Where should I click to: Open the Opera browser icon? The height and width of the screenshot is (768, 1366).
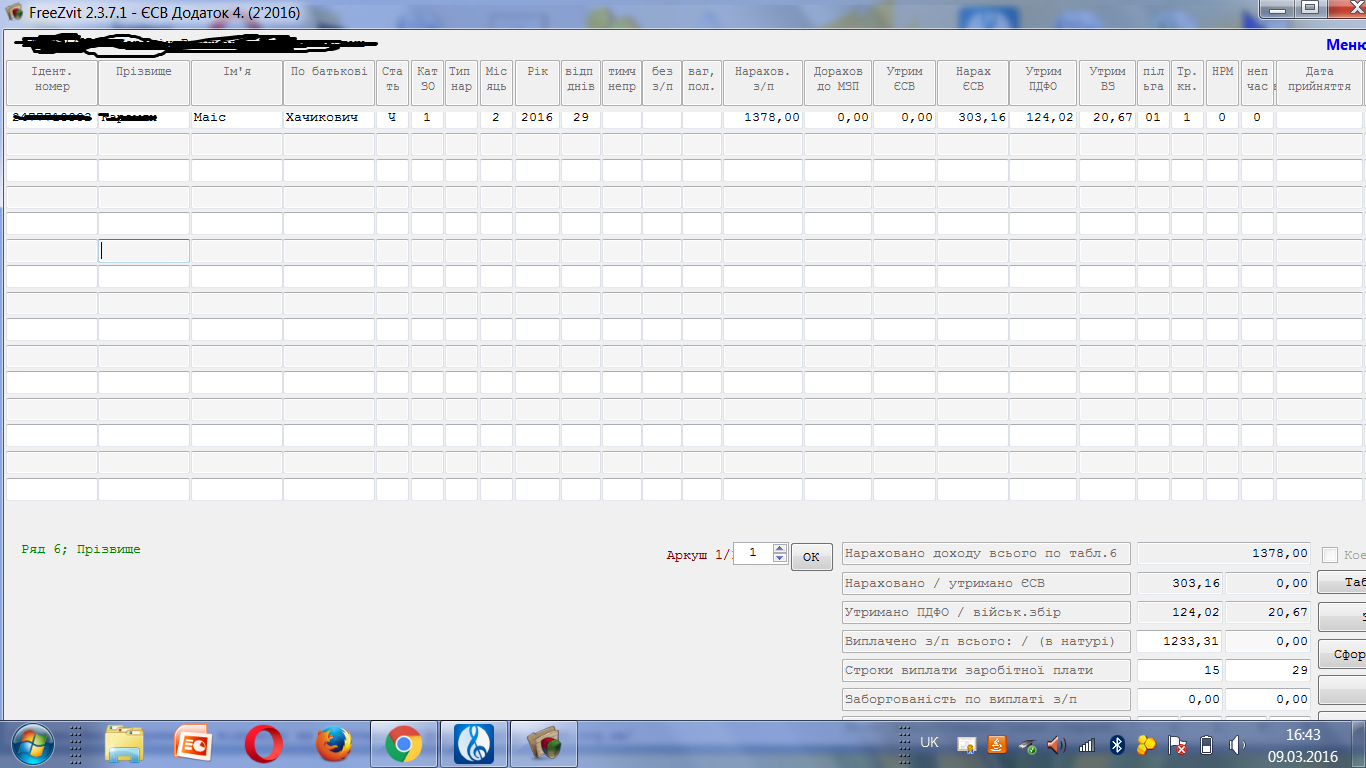click(x=263, y=744)
